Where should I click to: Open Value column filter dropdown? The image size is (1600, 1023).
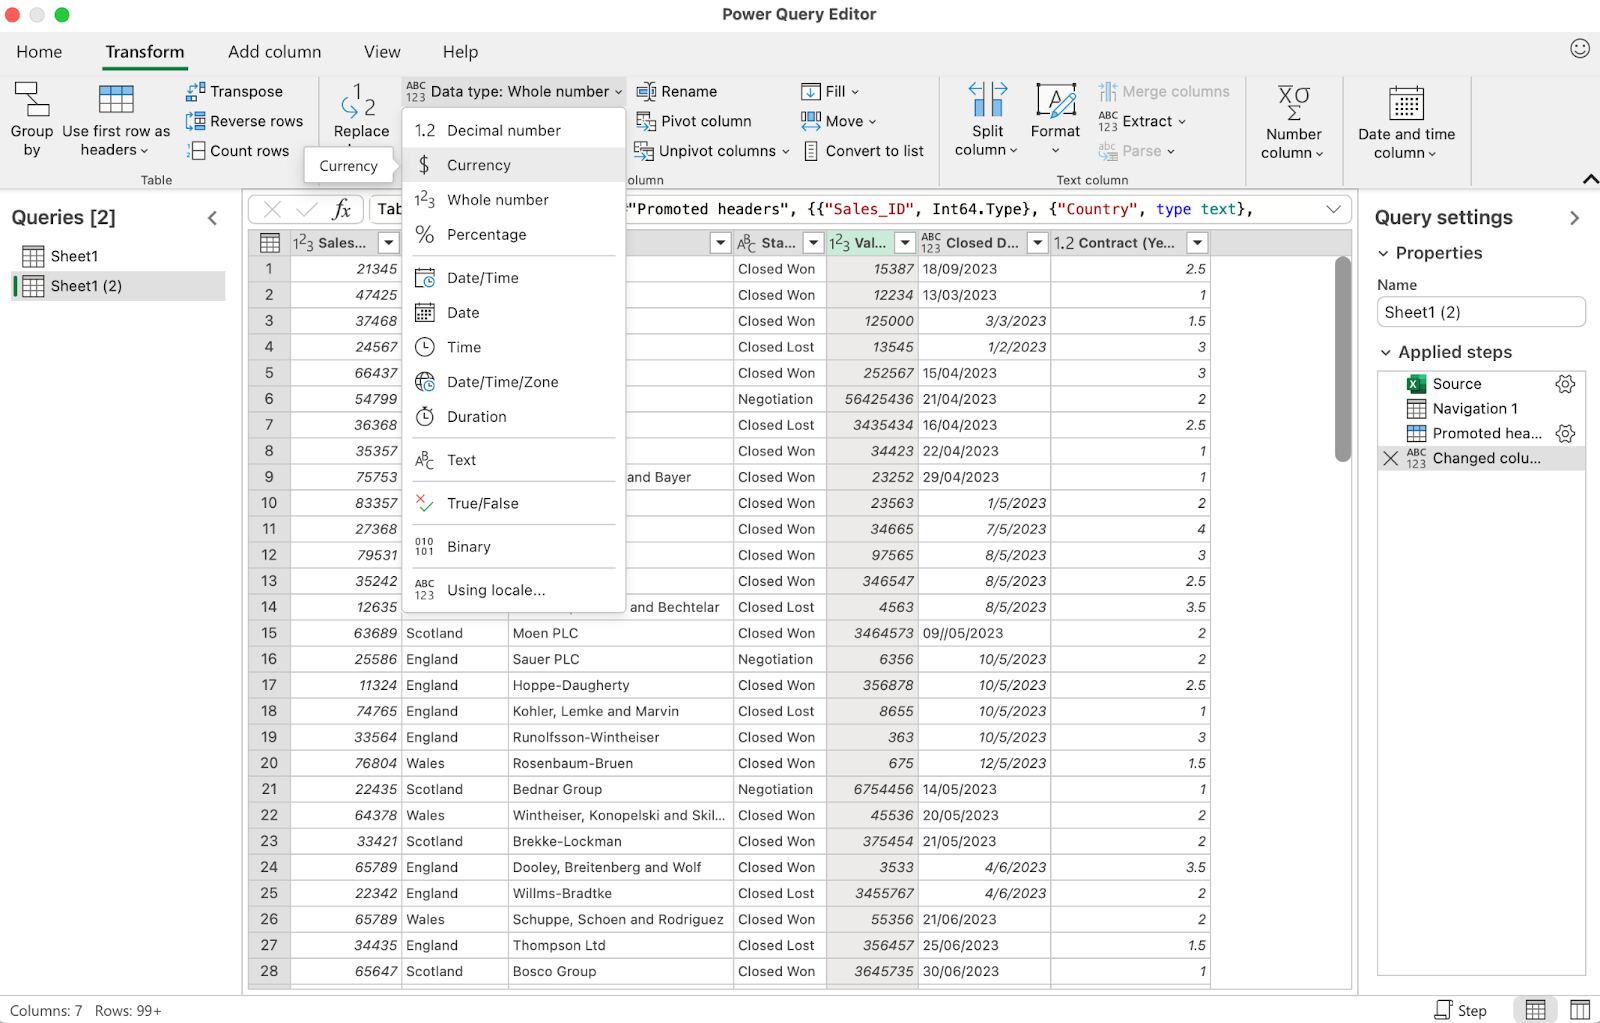point(905,243)
